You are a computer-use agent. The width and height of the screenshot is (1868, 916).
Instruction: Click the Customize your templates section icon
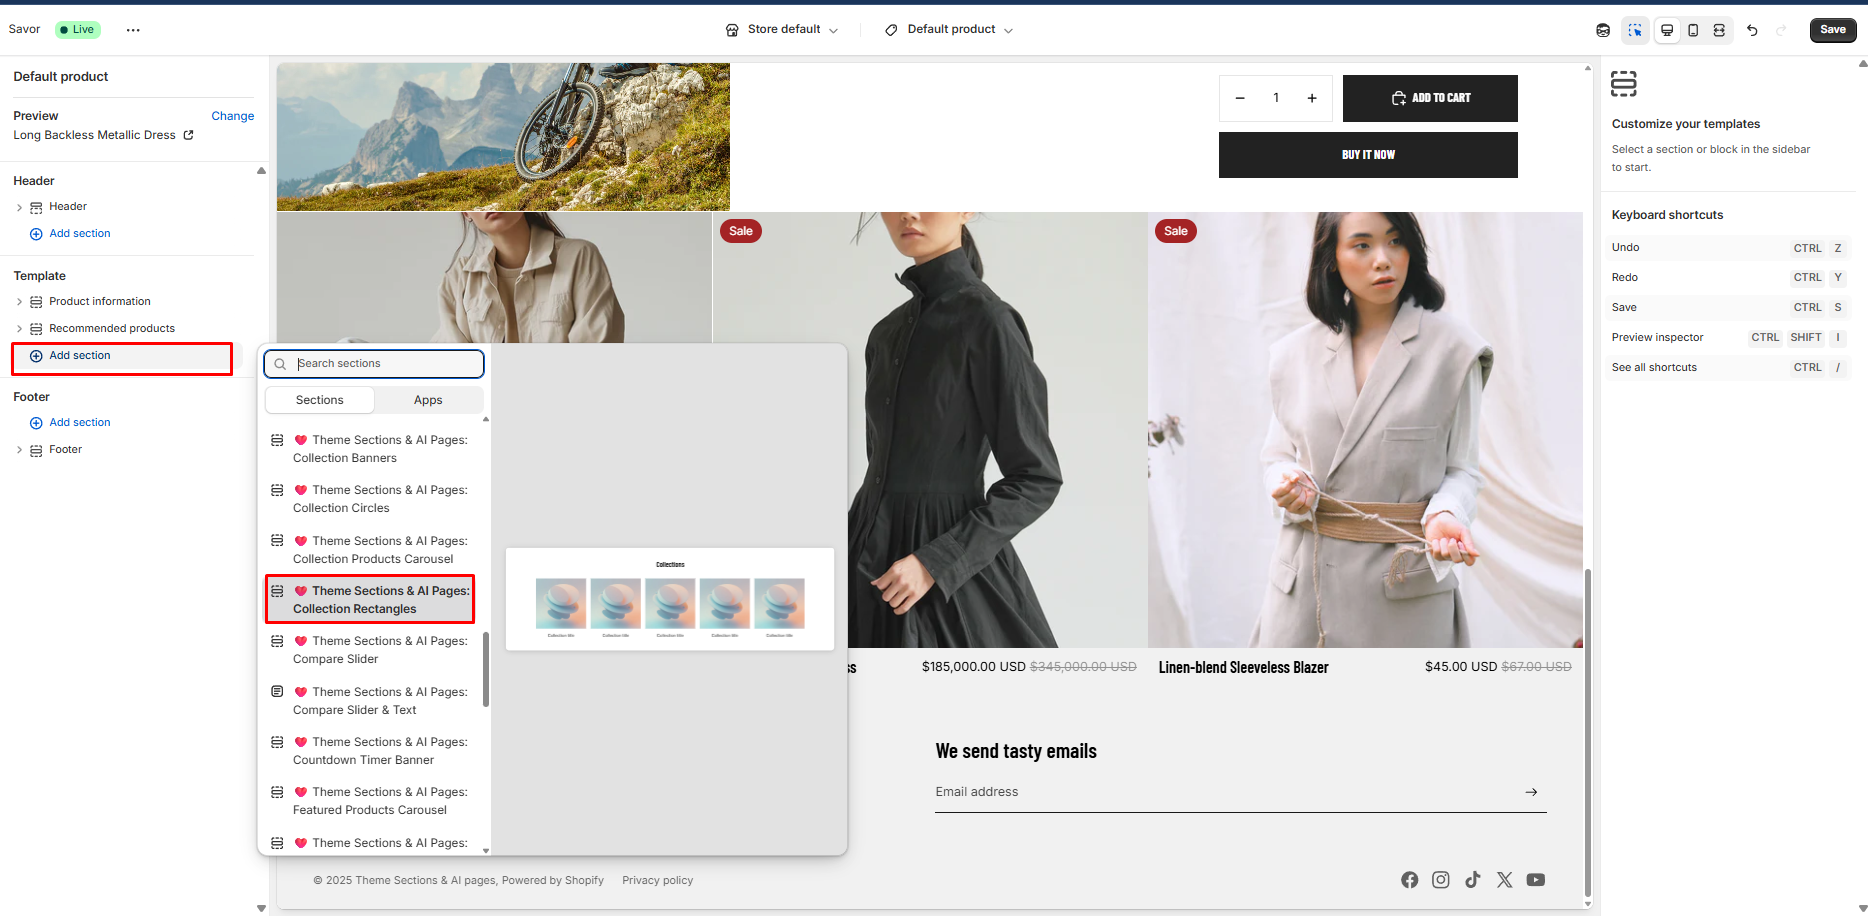tap(1624, 84)
